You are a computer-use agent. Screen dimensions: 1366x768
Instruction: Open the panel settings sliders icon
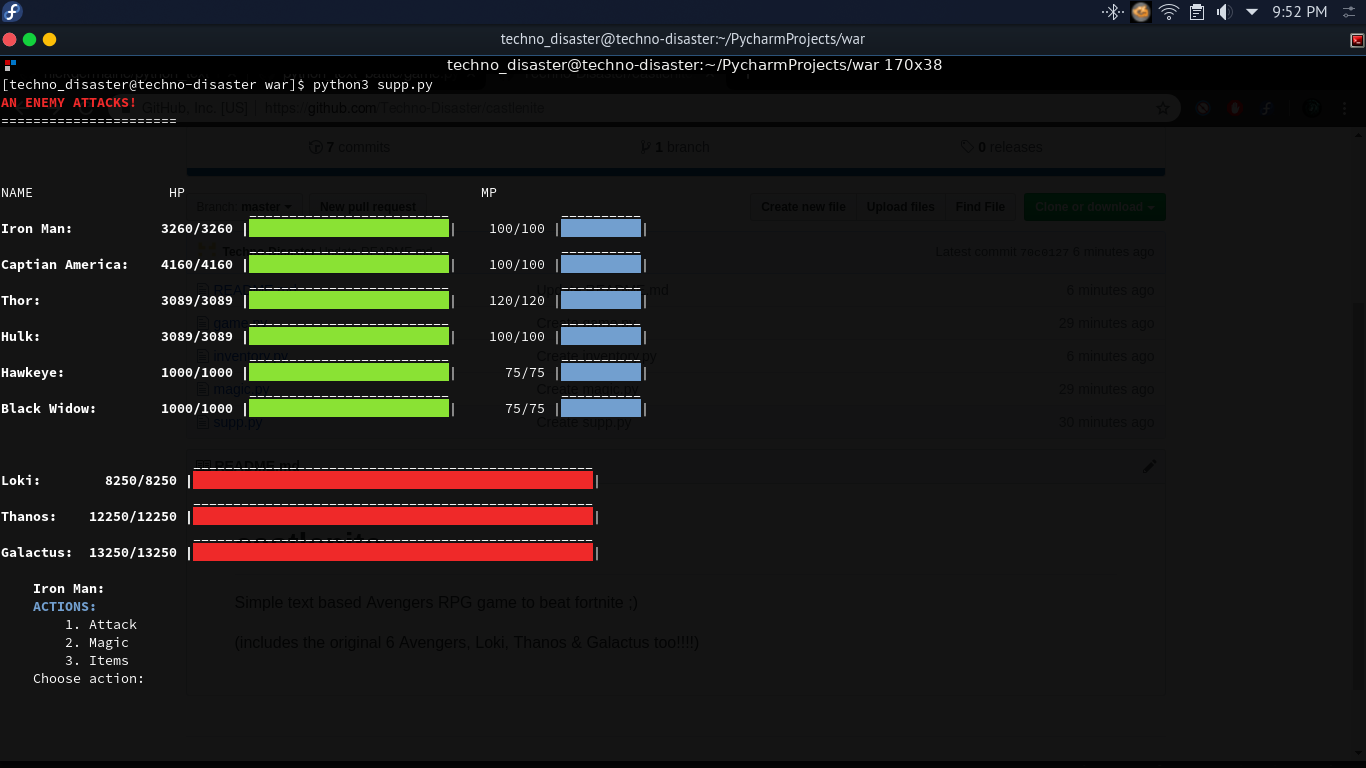coord(1350,12)
